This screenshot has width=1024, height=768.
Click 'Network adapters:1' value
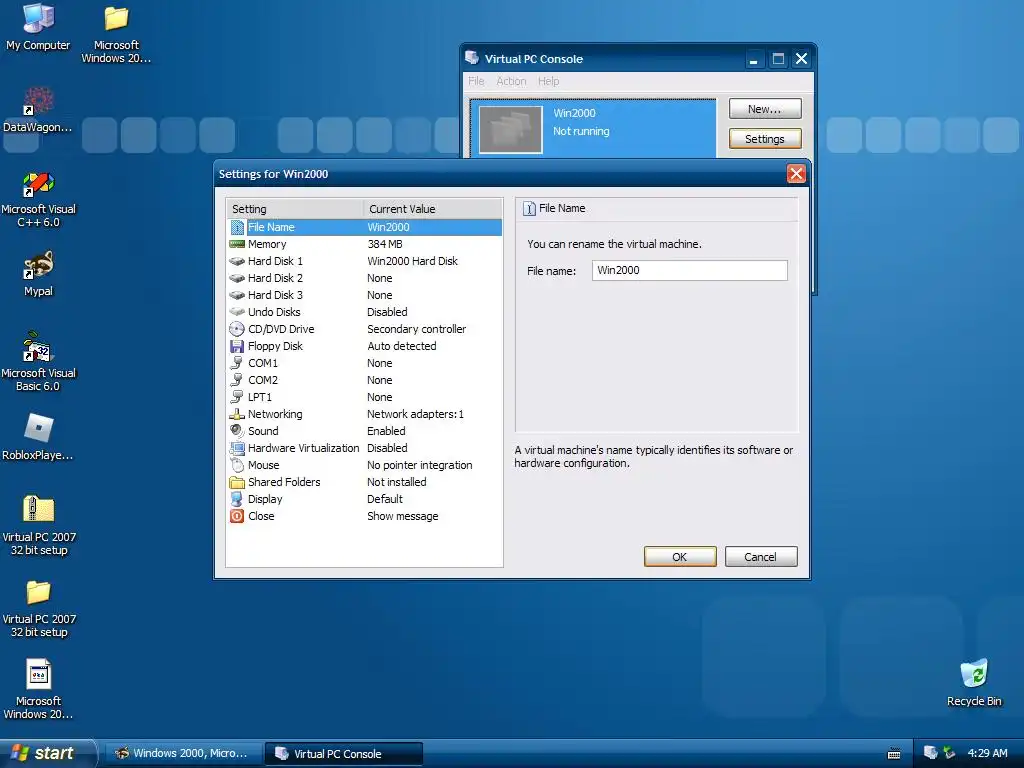(x=415, y=414)
